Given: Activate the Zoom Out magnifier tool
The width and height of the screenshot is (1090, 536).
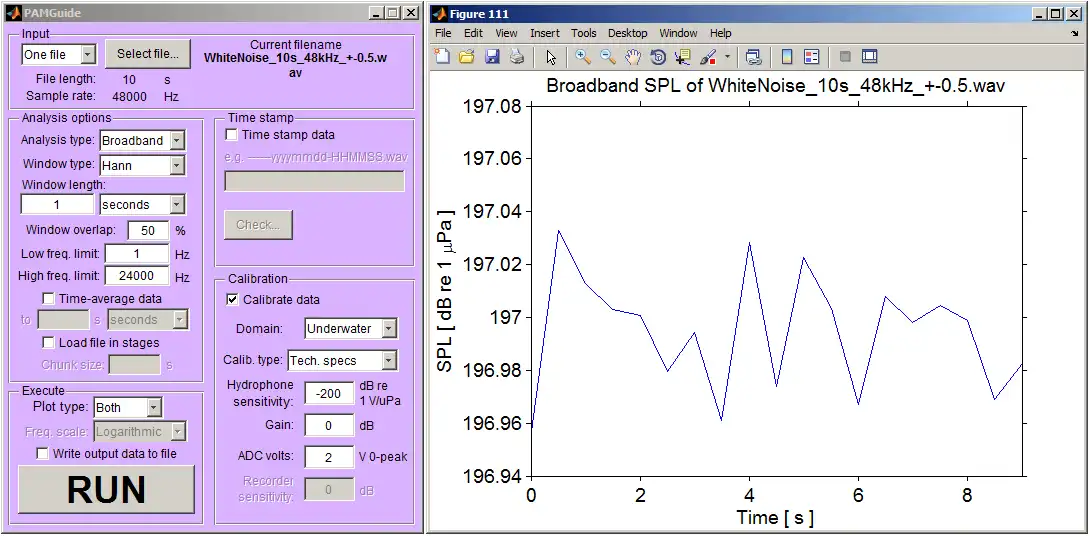Looking at the screenshot, I should (608, 57).
